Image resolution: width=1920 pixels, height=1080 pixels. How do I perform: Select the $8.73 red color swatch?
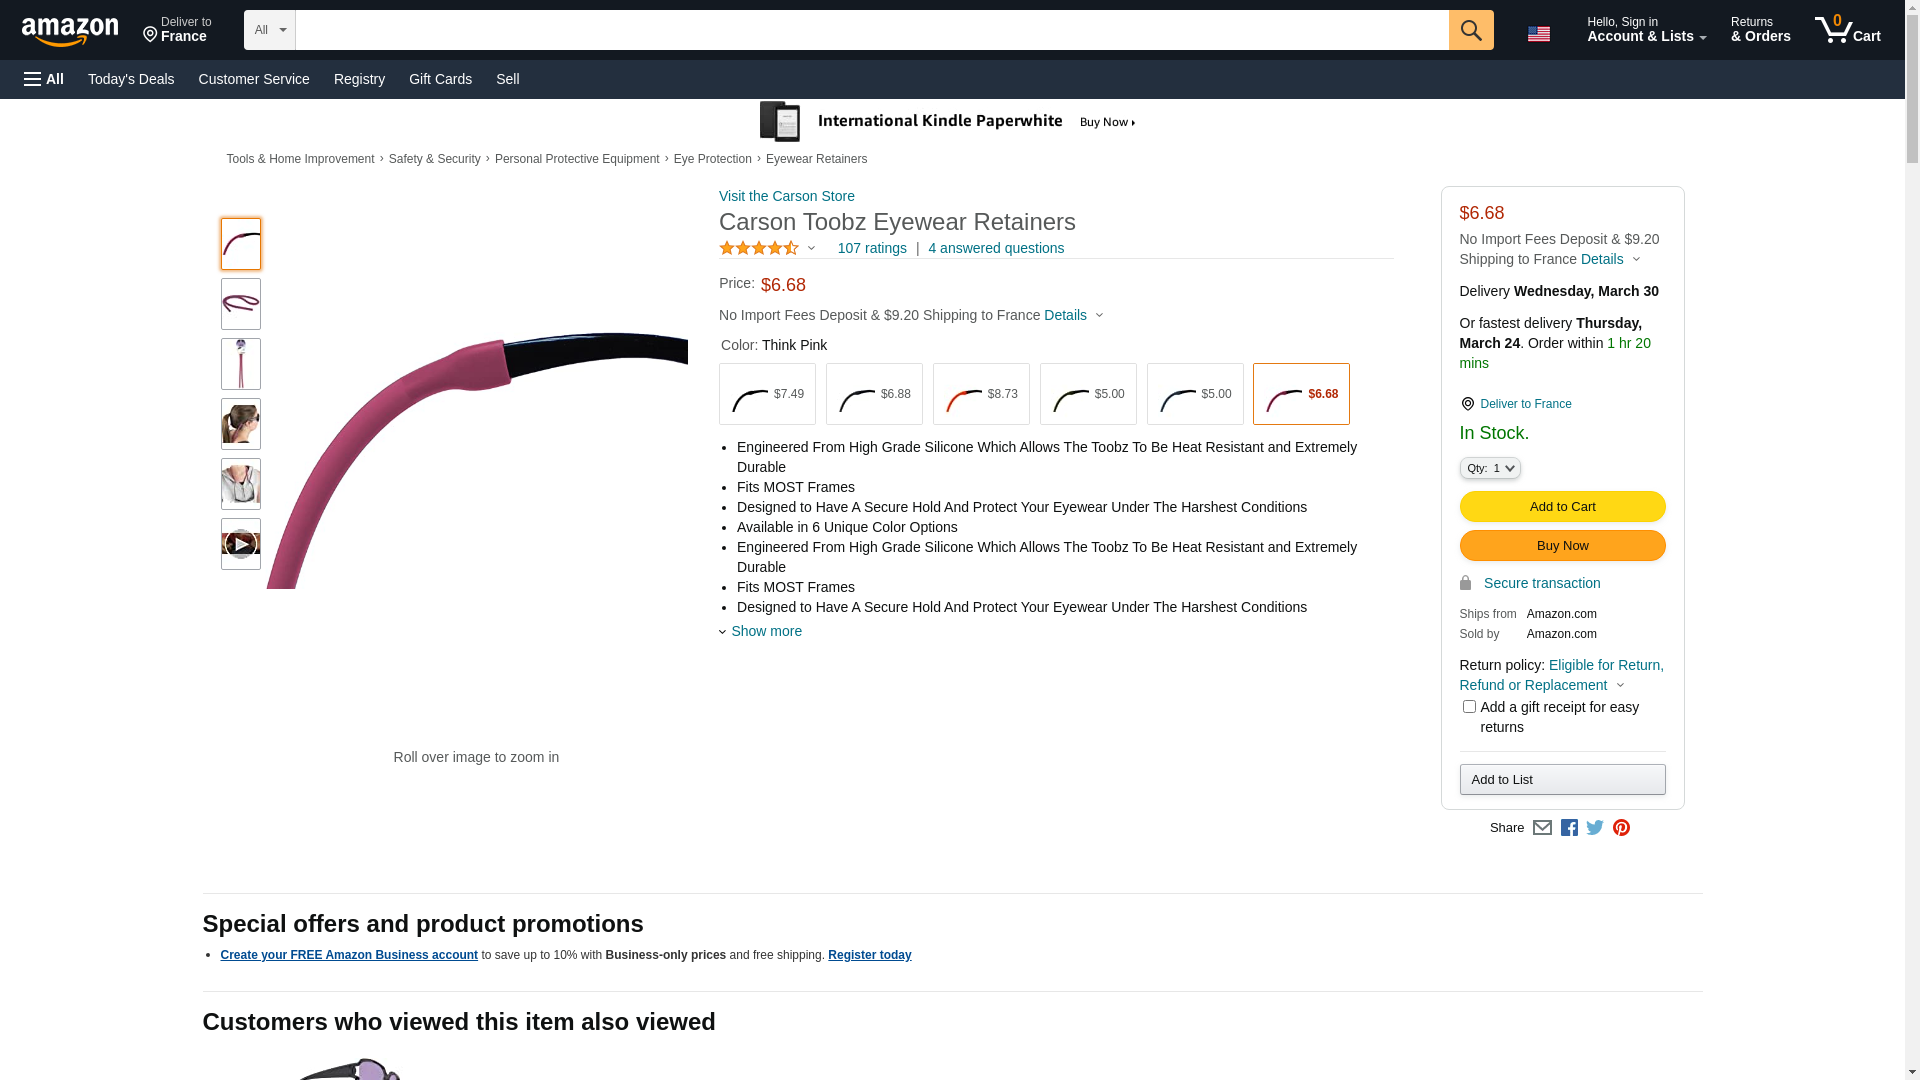[x=981, y=394]
